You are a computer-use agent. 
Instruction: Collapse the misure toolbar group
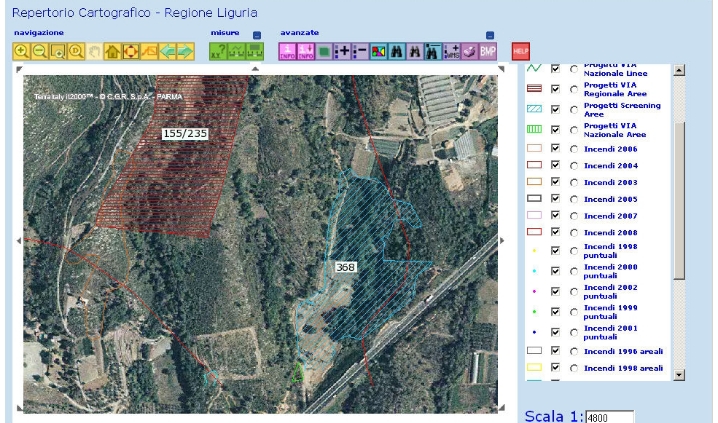pos(257,35)
